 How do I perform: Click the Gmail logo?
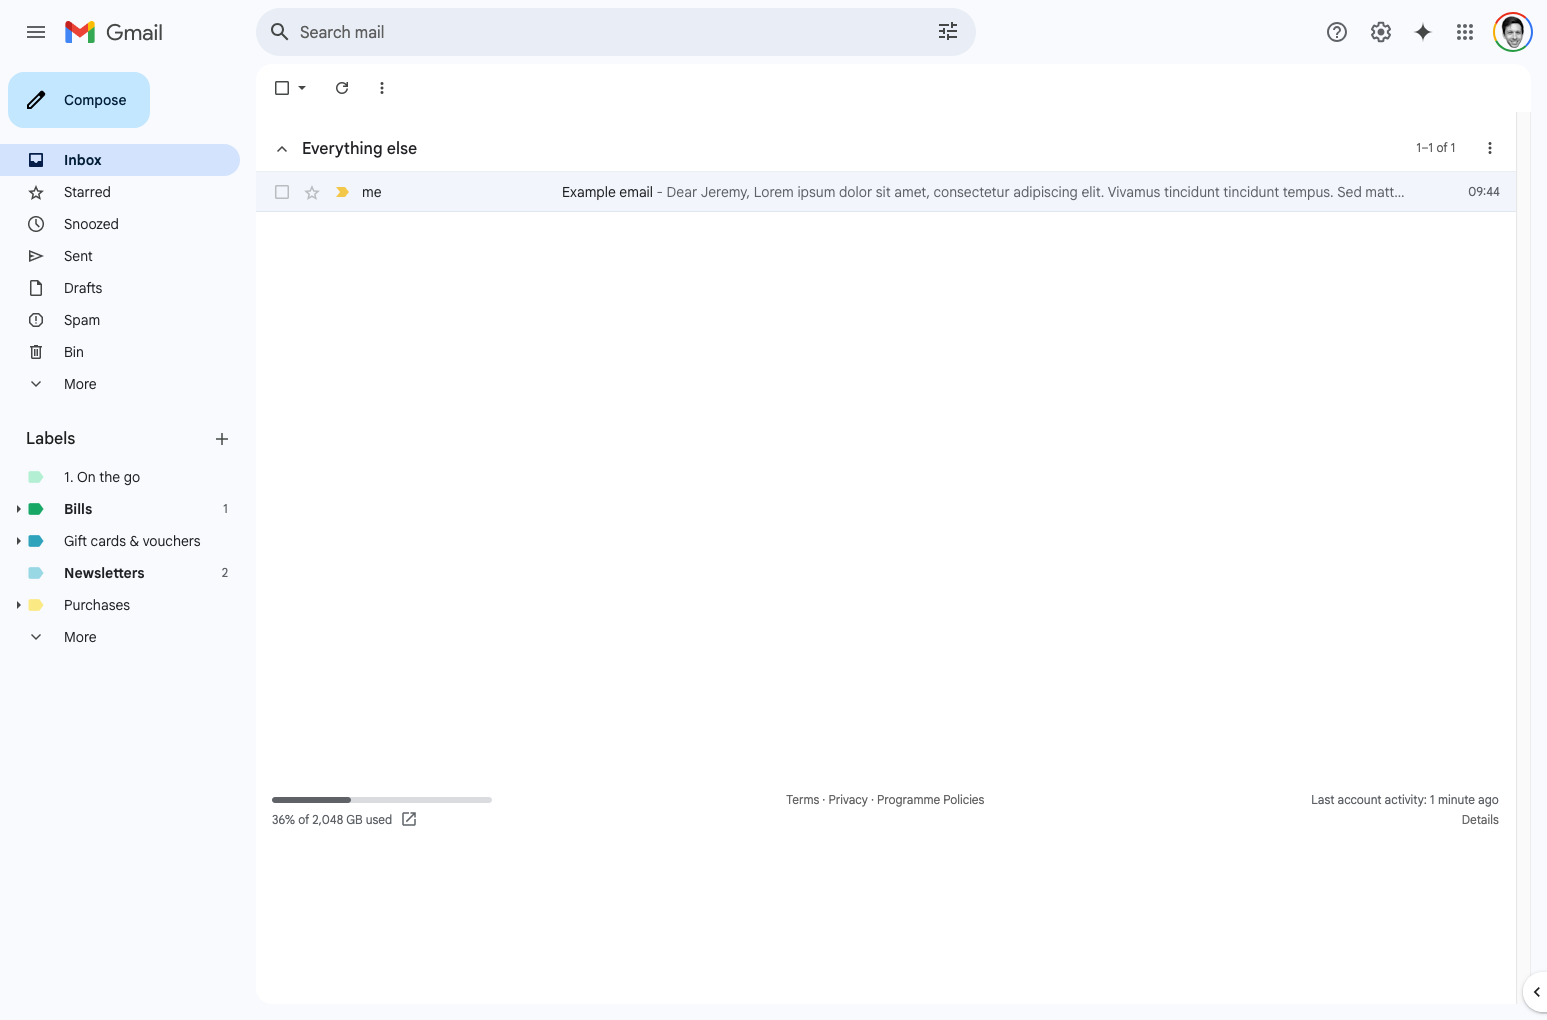tap(114, 32)
